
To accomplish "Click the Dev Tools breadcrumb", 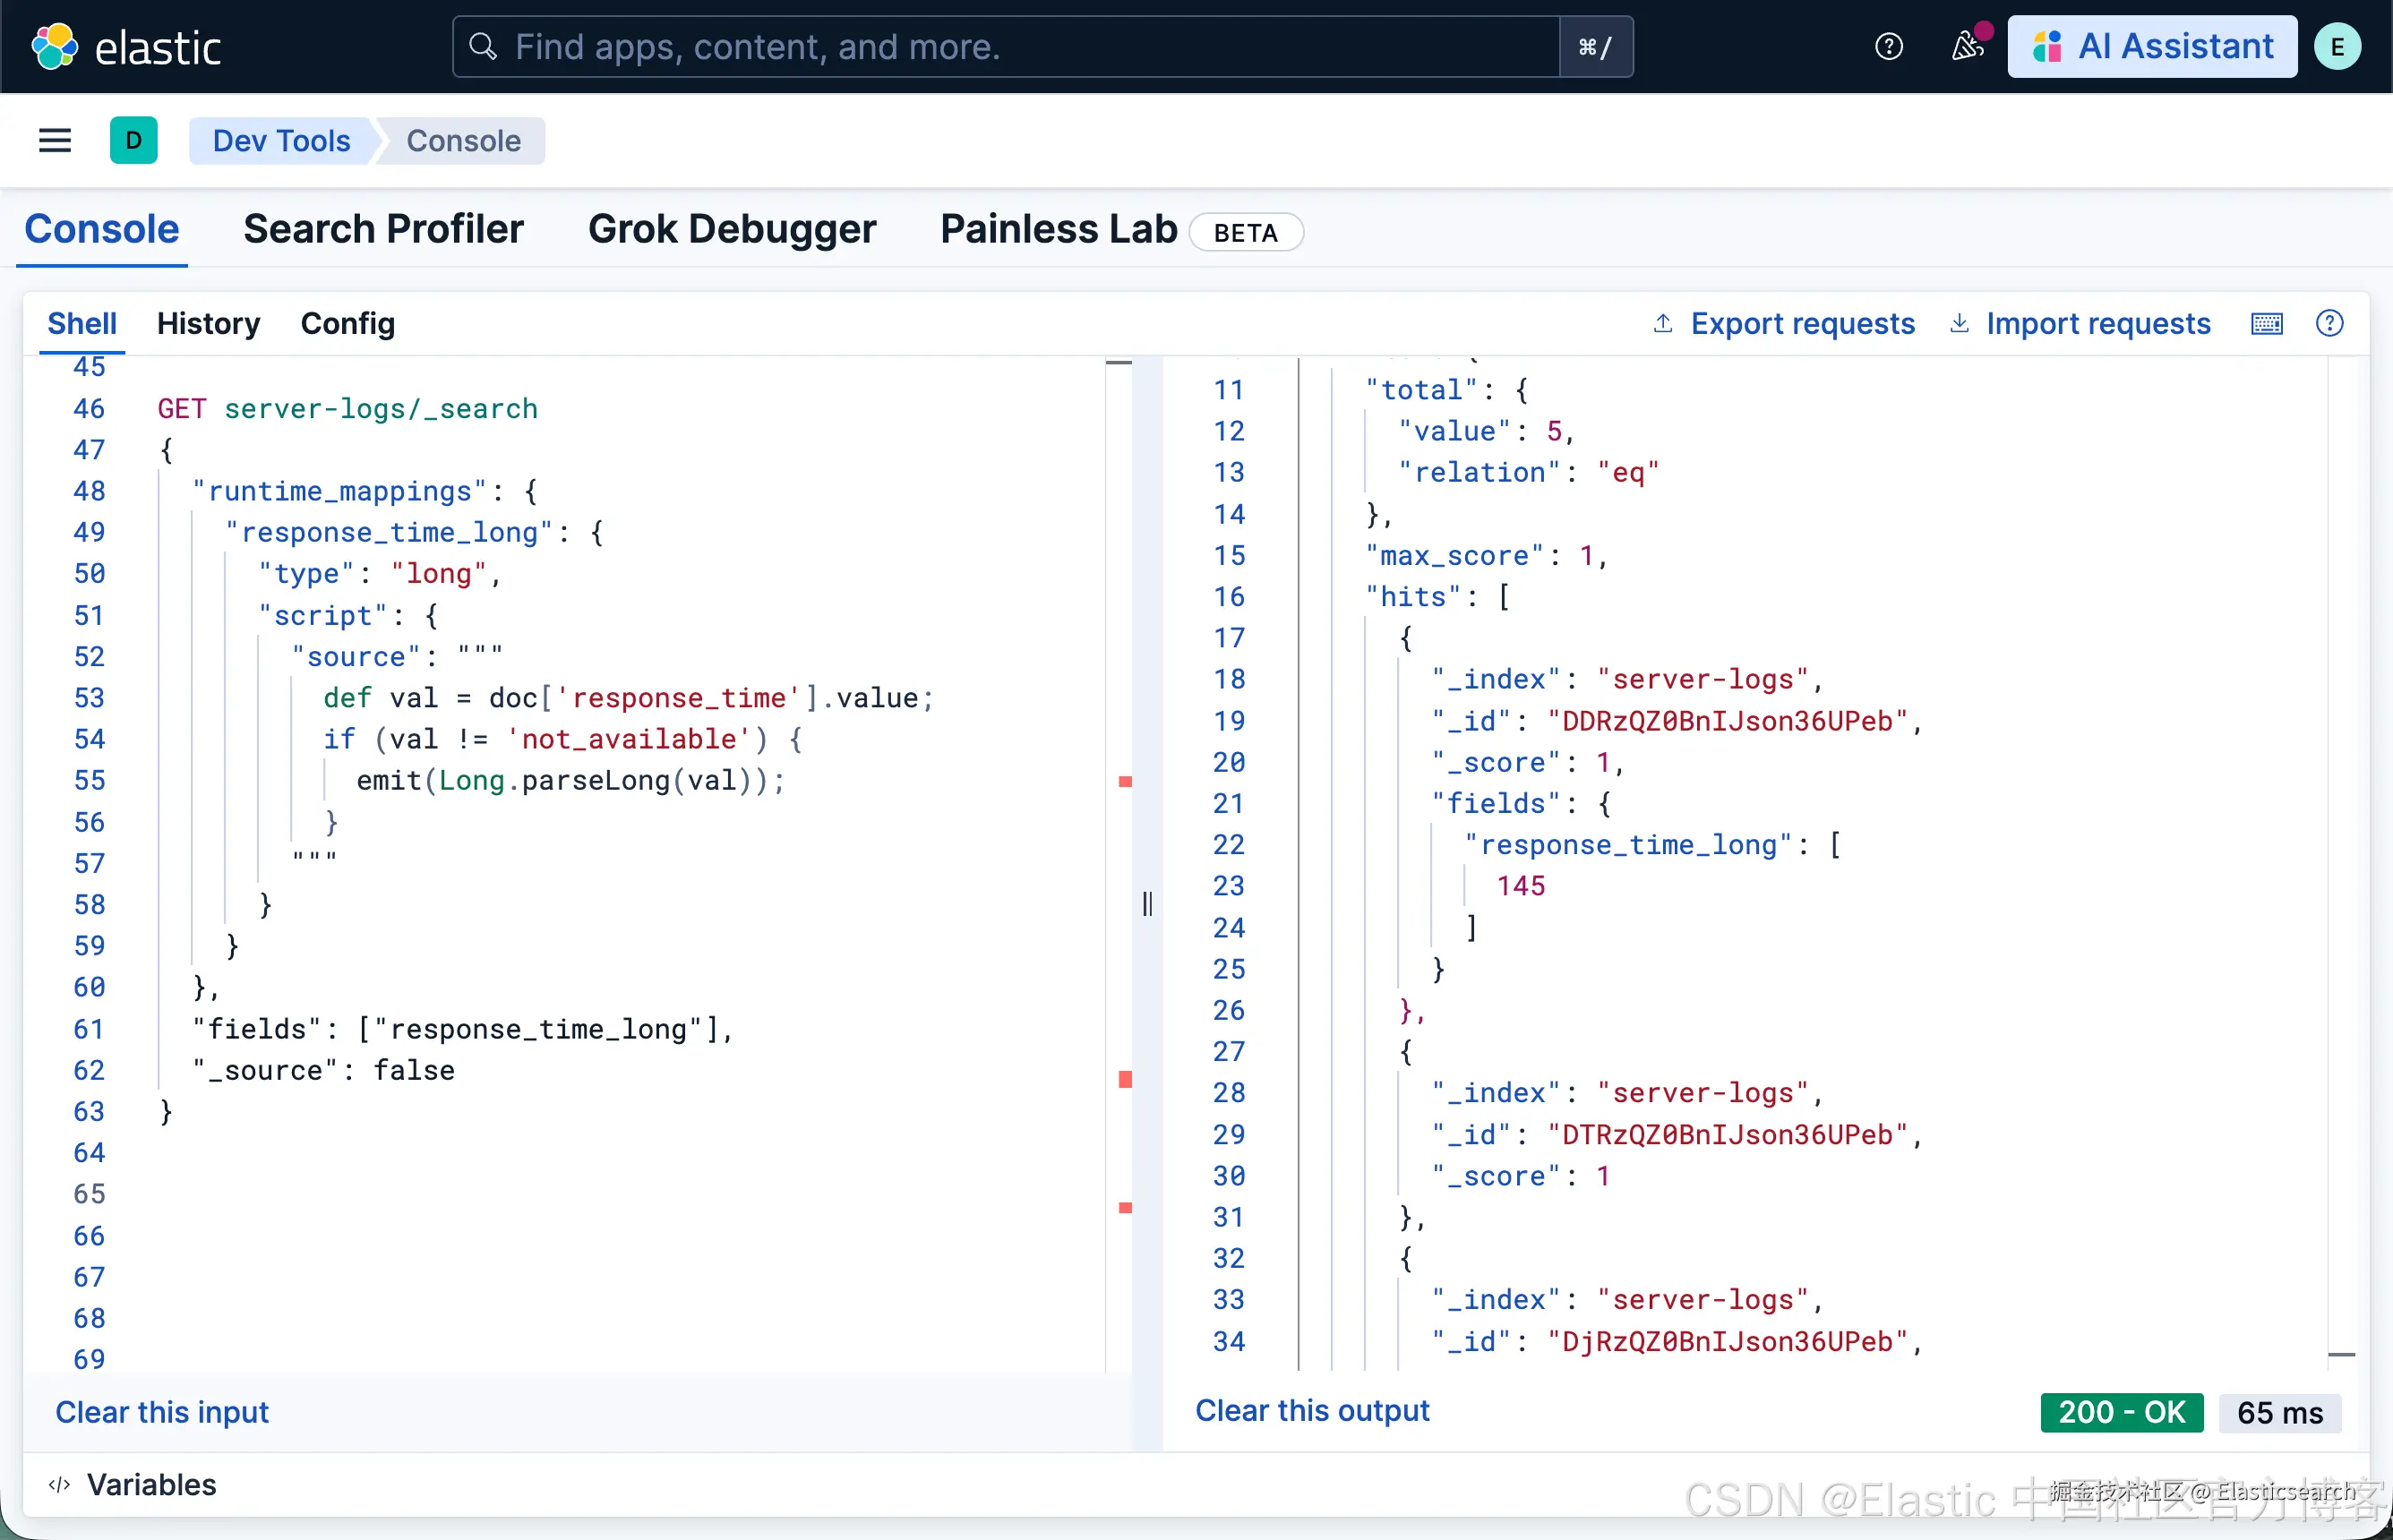I will click(281, 140).
